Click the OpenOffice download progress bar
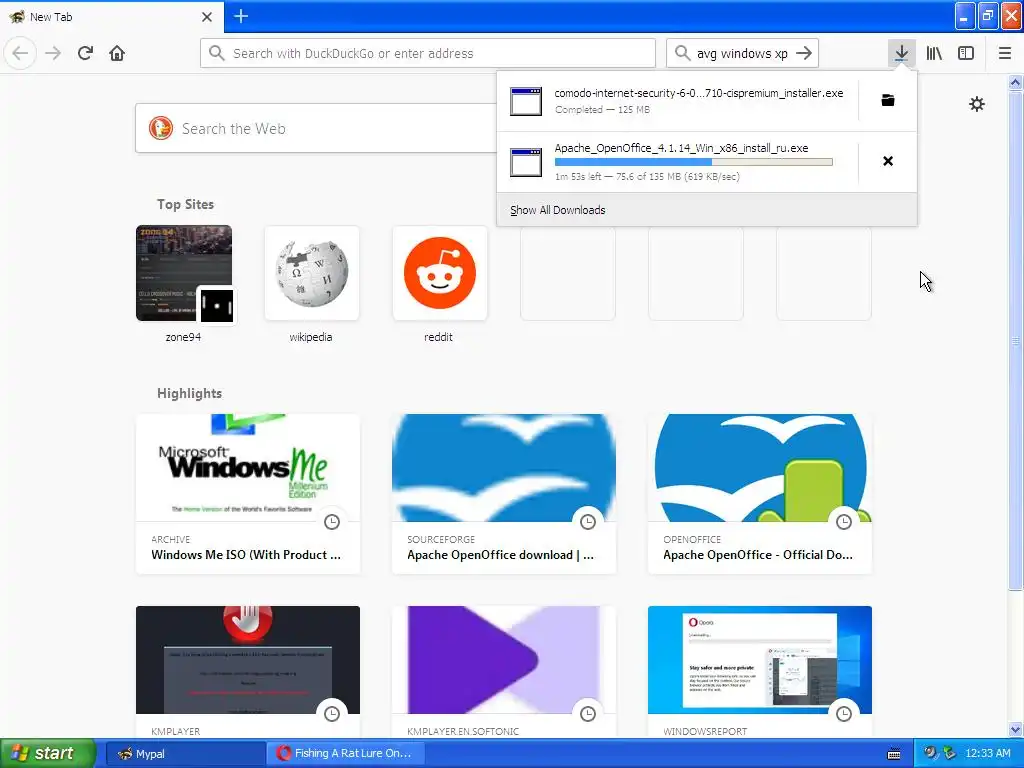This screenshot has width=1024, height=768. (694, 162)
